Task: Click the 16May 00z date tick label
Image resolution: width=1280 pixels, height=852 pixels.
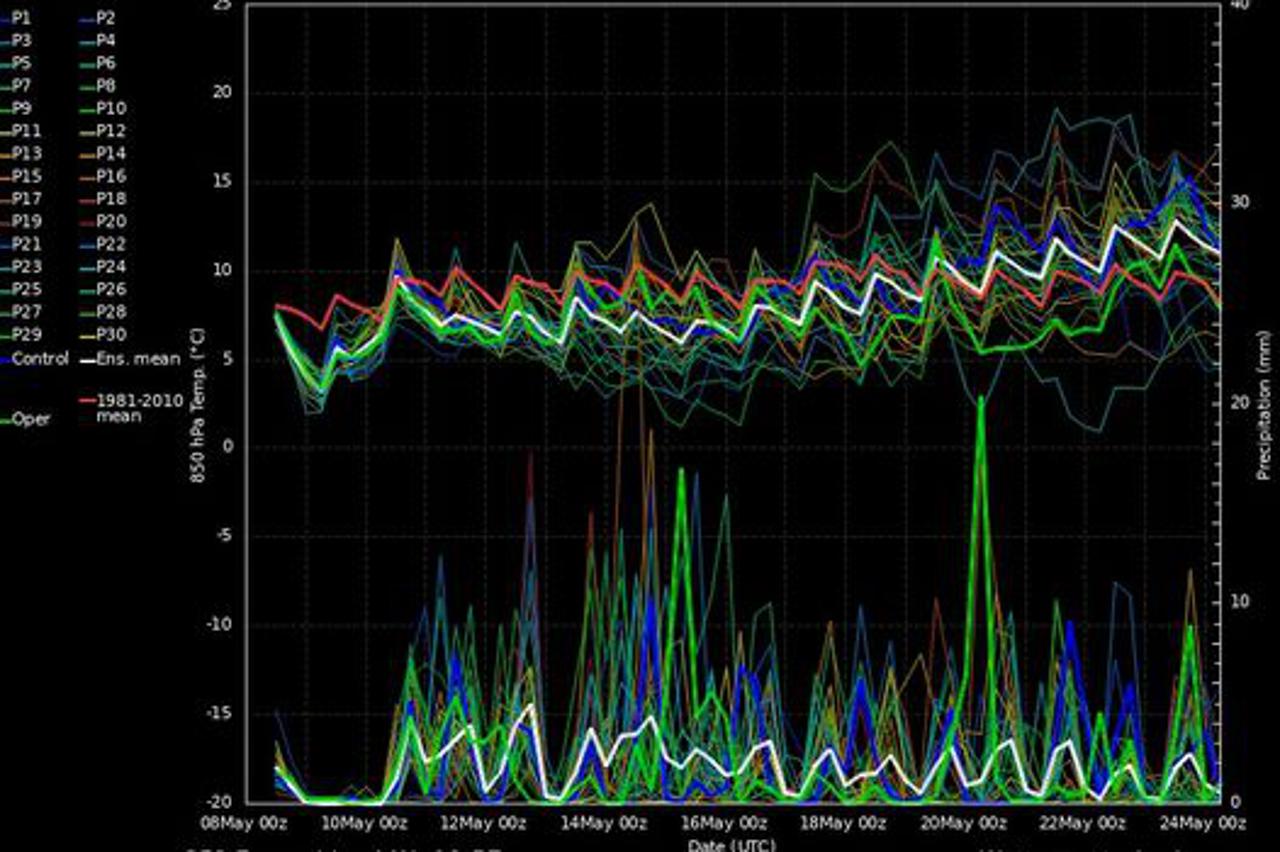Action: pos(726,823)
